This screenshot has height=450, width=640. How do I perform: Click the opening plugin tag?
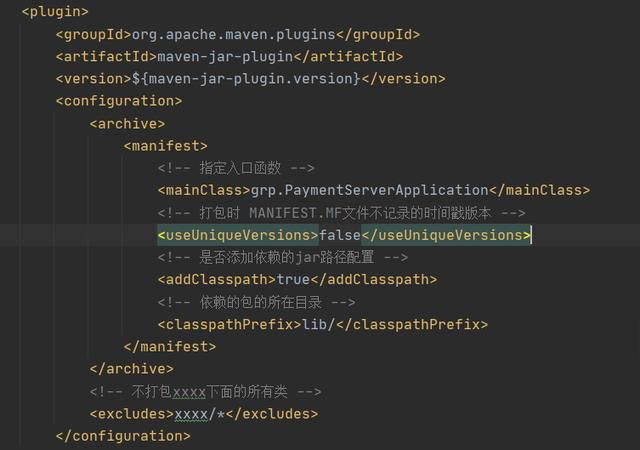click(x=55, y=11)
